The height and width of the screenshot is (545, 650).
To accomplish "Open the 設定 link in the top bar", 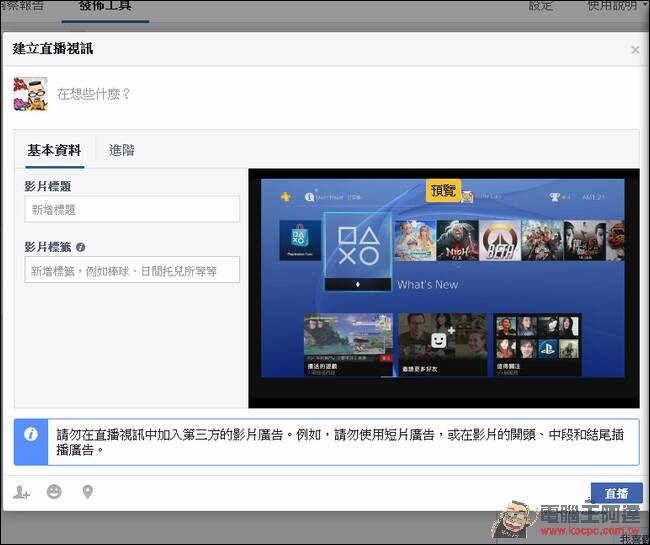I will (x=541, y=5).
